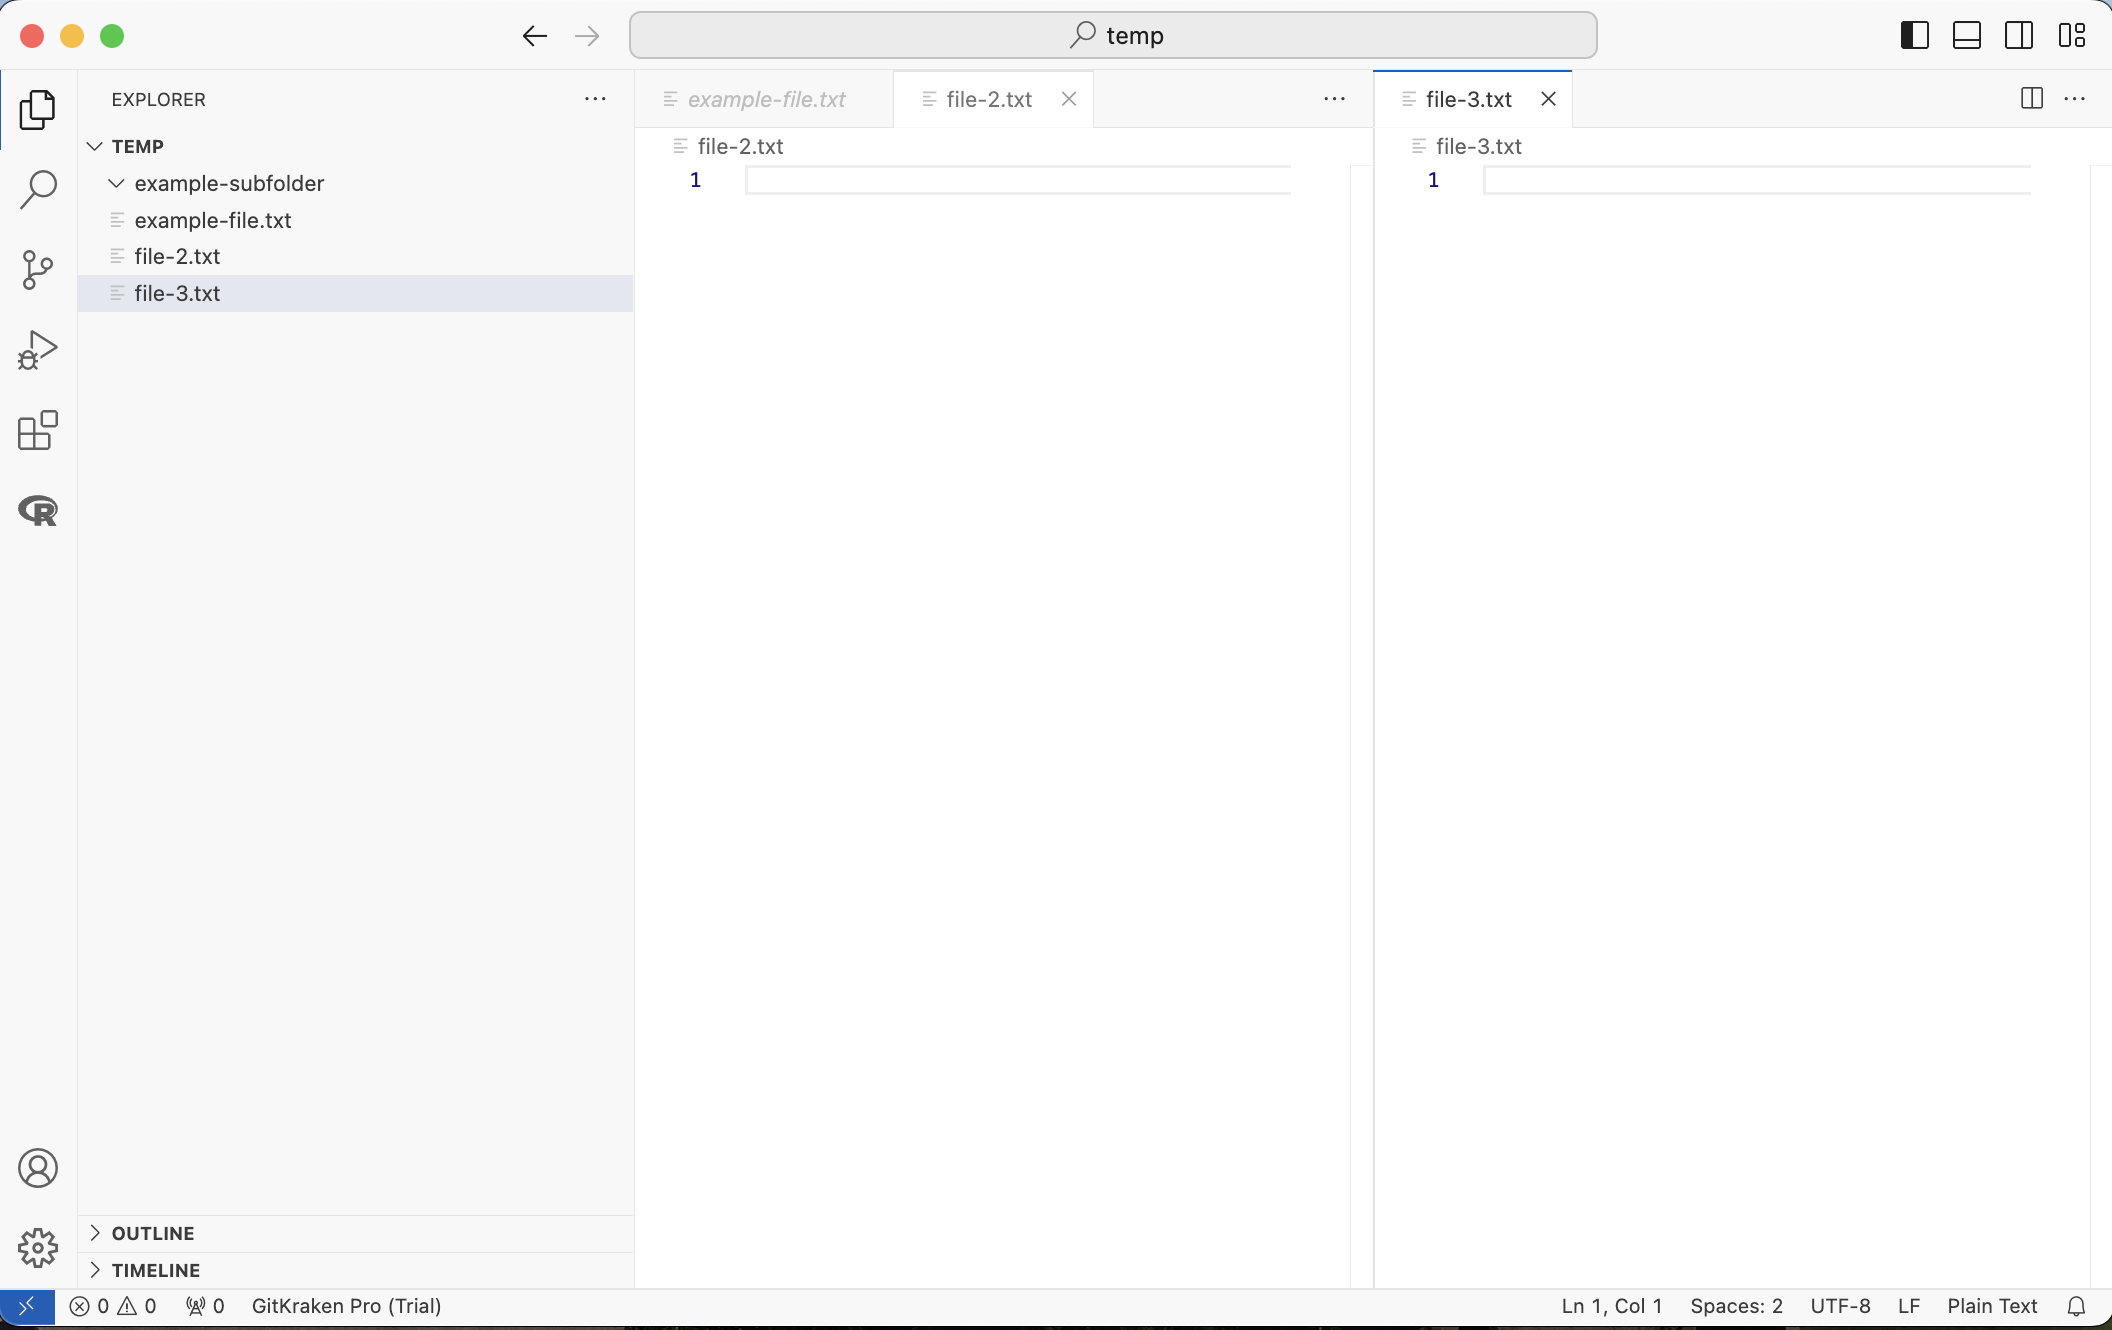
Task: Click the Spaces: 2 indentation setting
Action: tap(1736, 1306)
